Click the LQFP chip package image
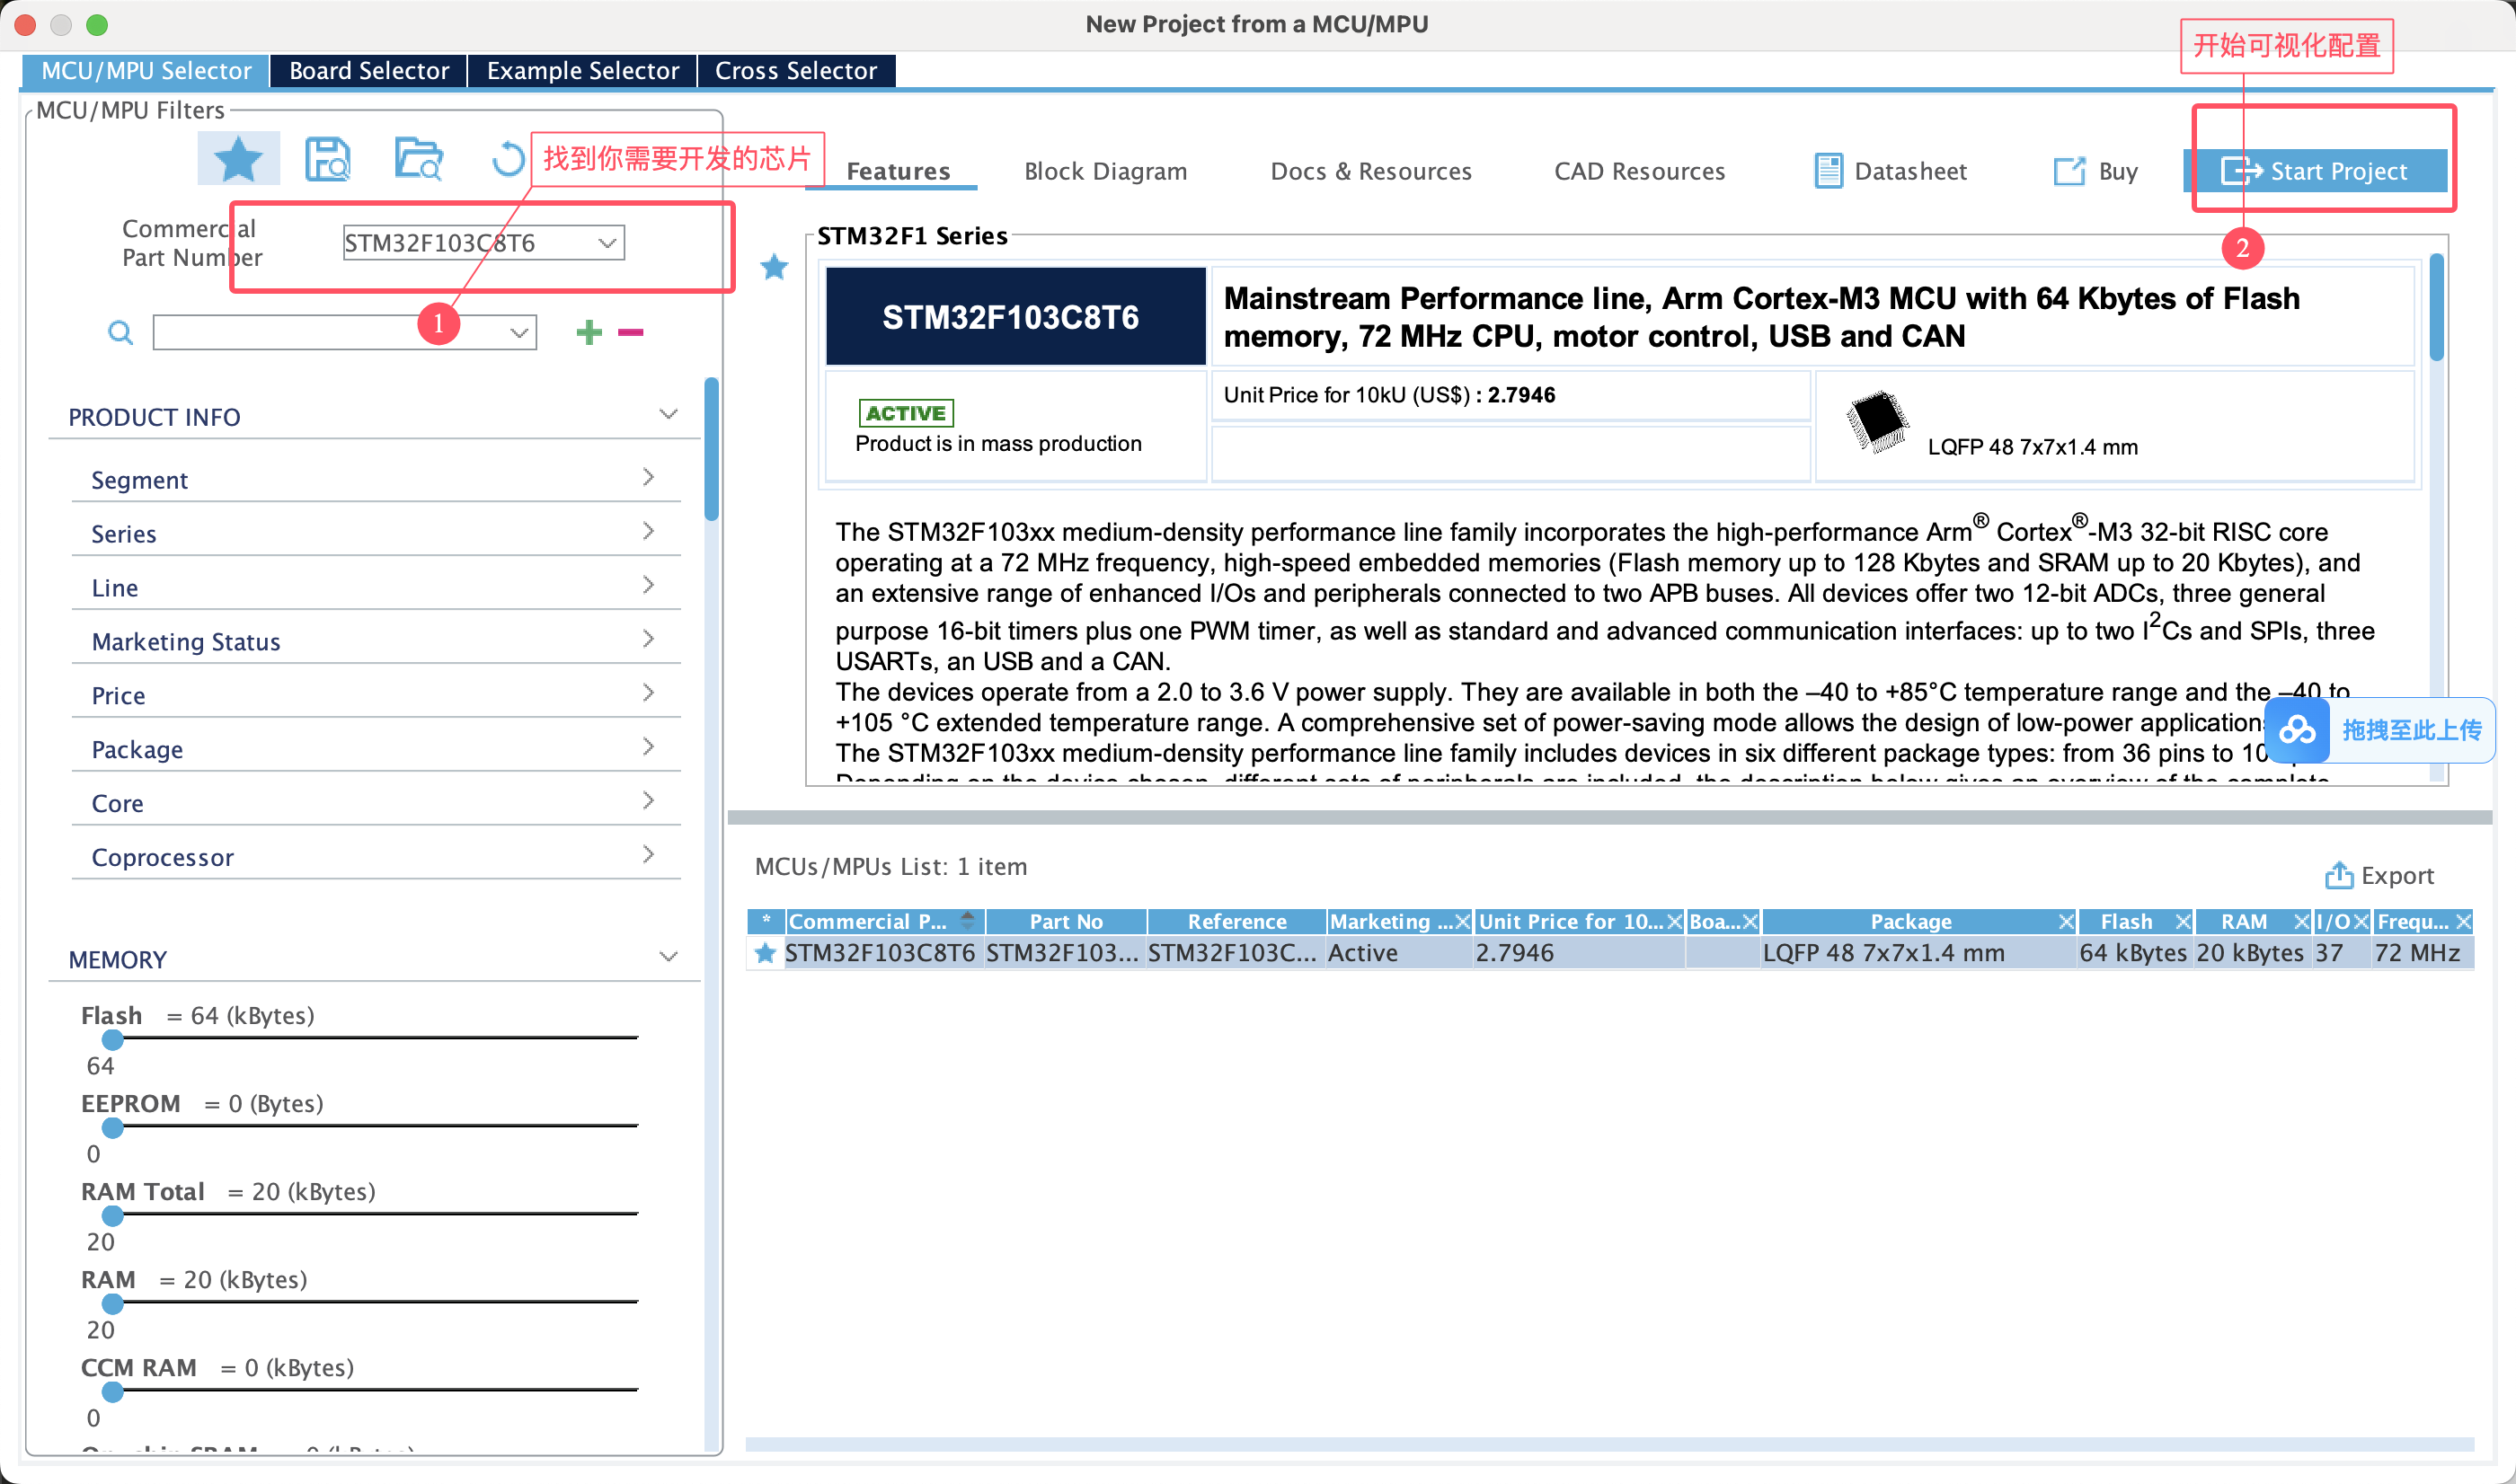 coord(1876,421)
